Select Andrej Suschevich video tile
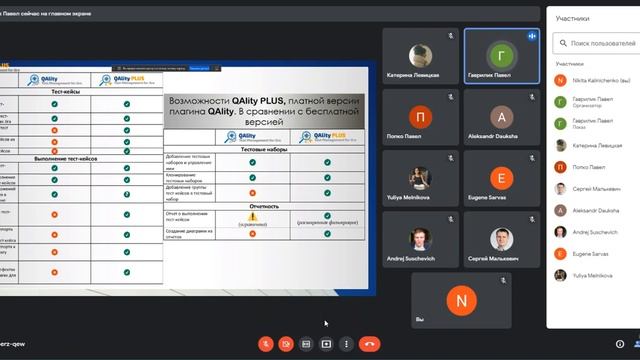 tap(420, 240)
